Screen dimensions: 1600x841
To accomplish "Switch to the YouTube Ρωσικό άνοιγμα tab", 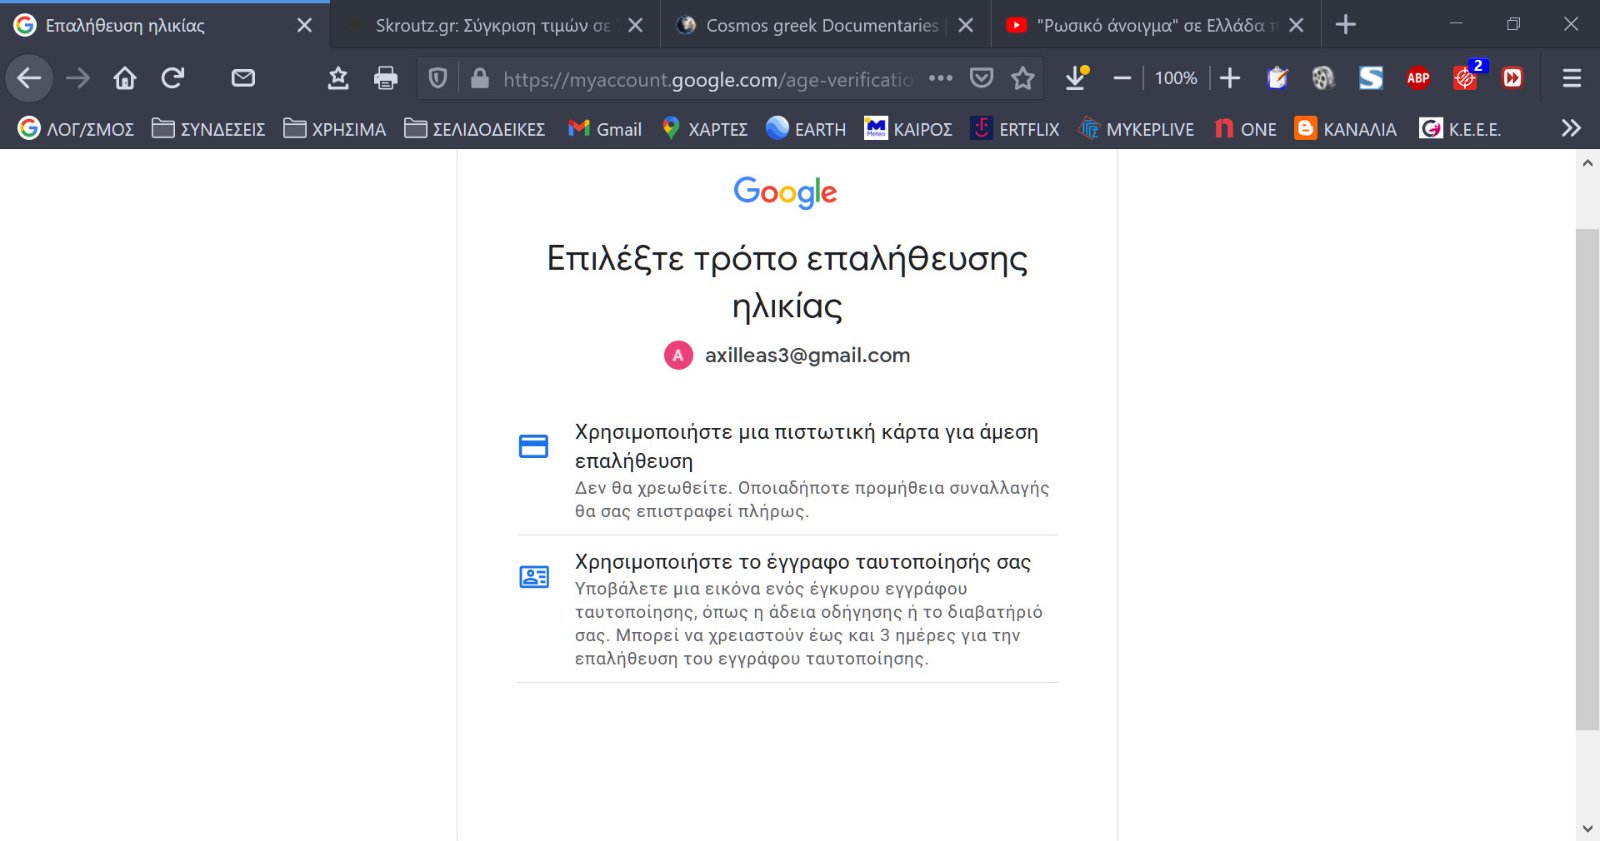I will (x=1156, y=25).
